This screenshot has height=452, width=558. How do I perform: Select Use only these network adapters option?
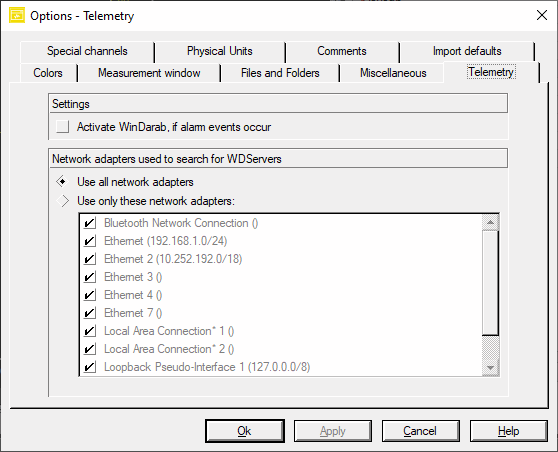click(63, 201)
